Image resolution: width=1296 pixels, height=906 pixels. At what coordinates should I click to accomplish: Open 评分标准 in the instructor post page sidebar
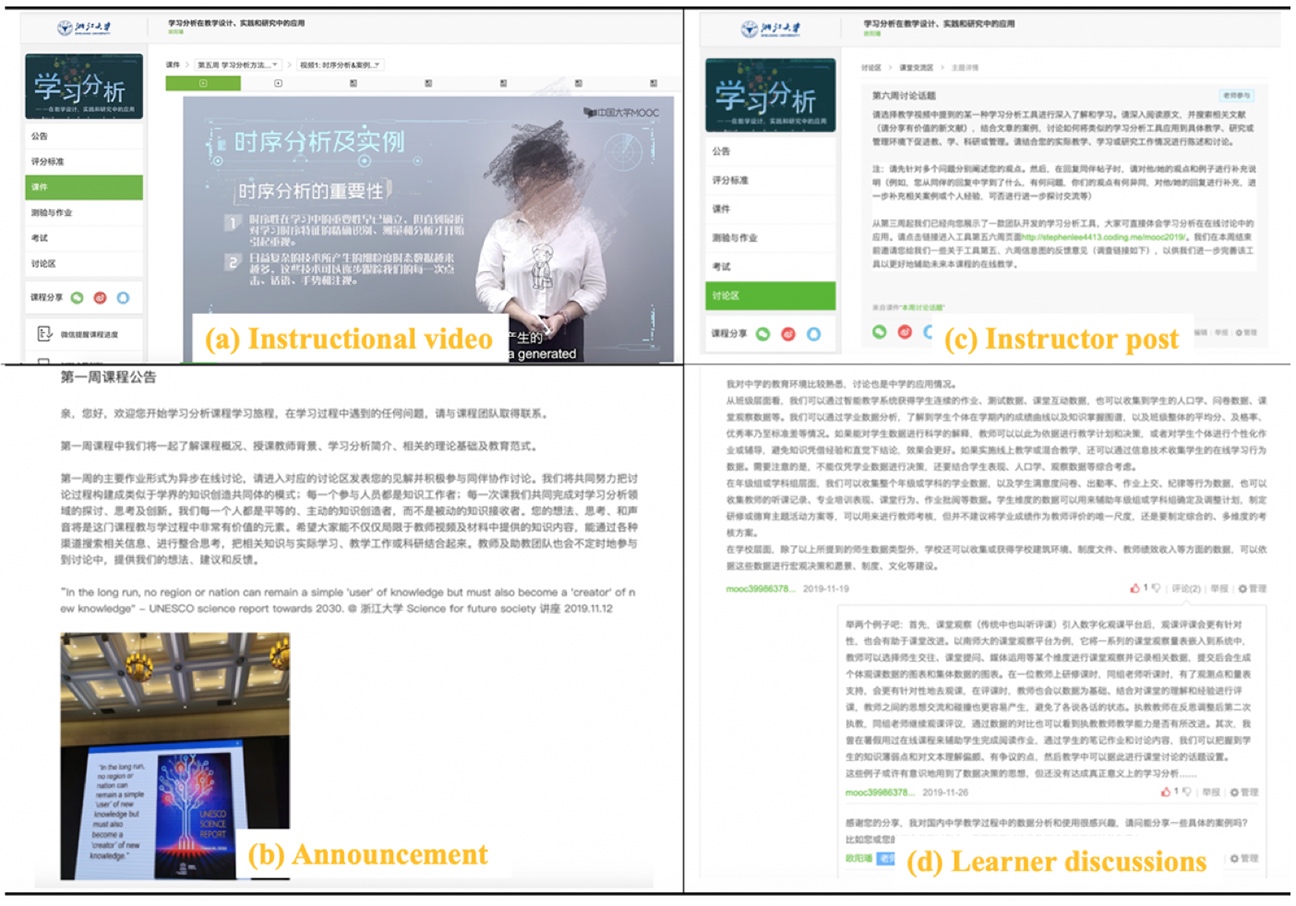click(x=770, y=180)
